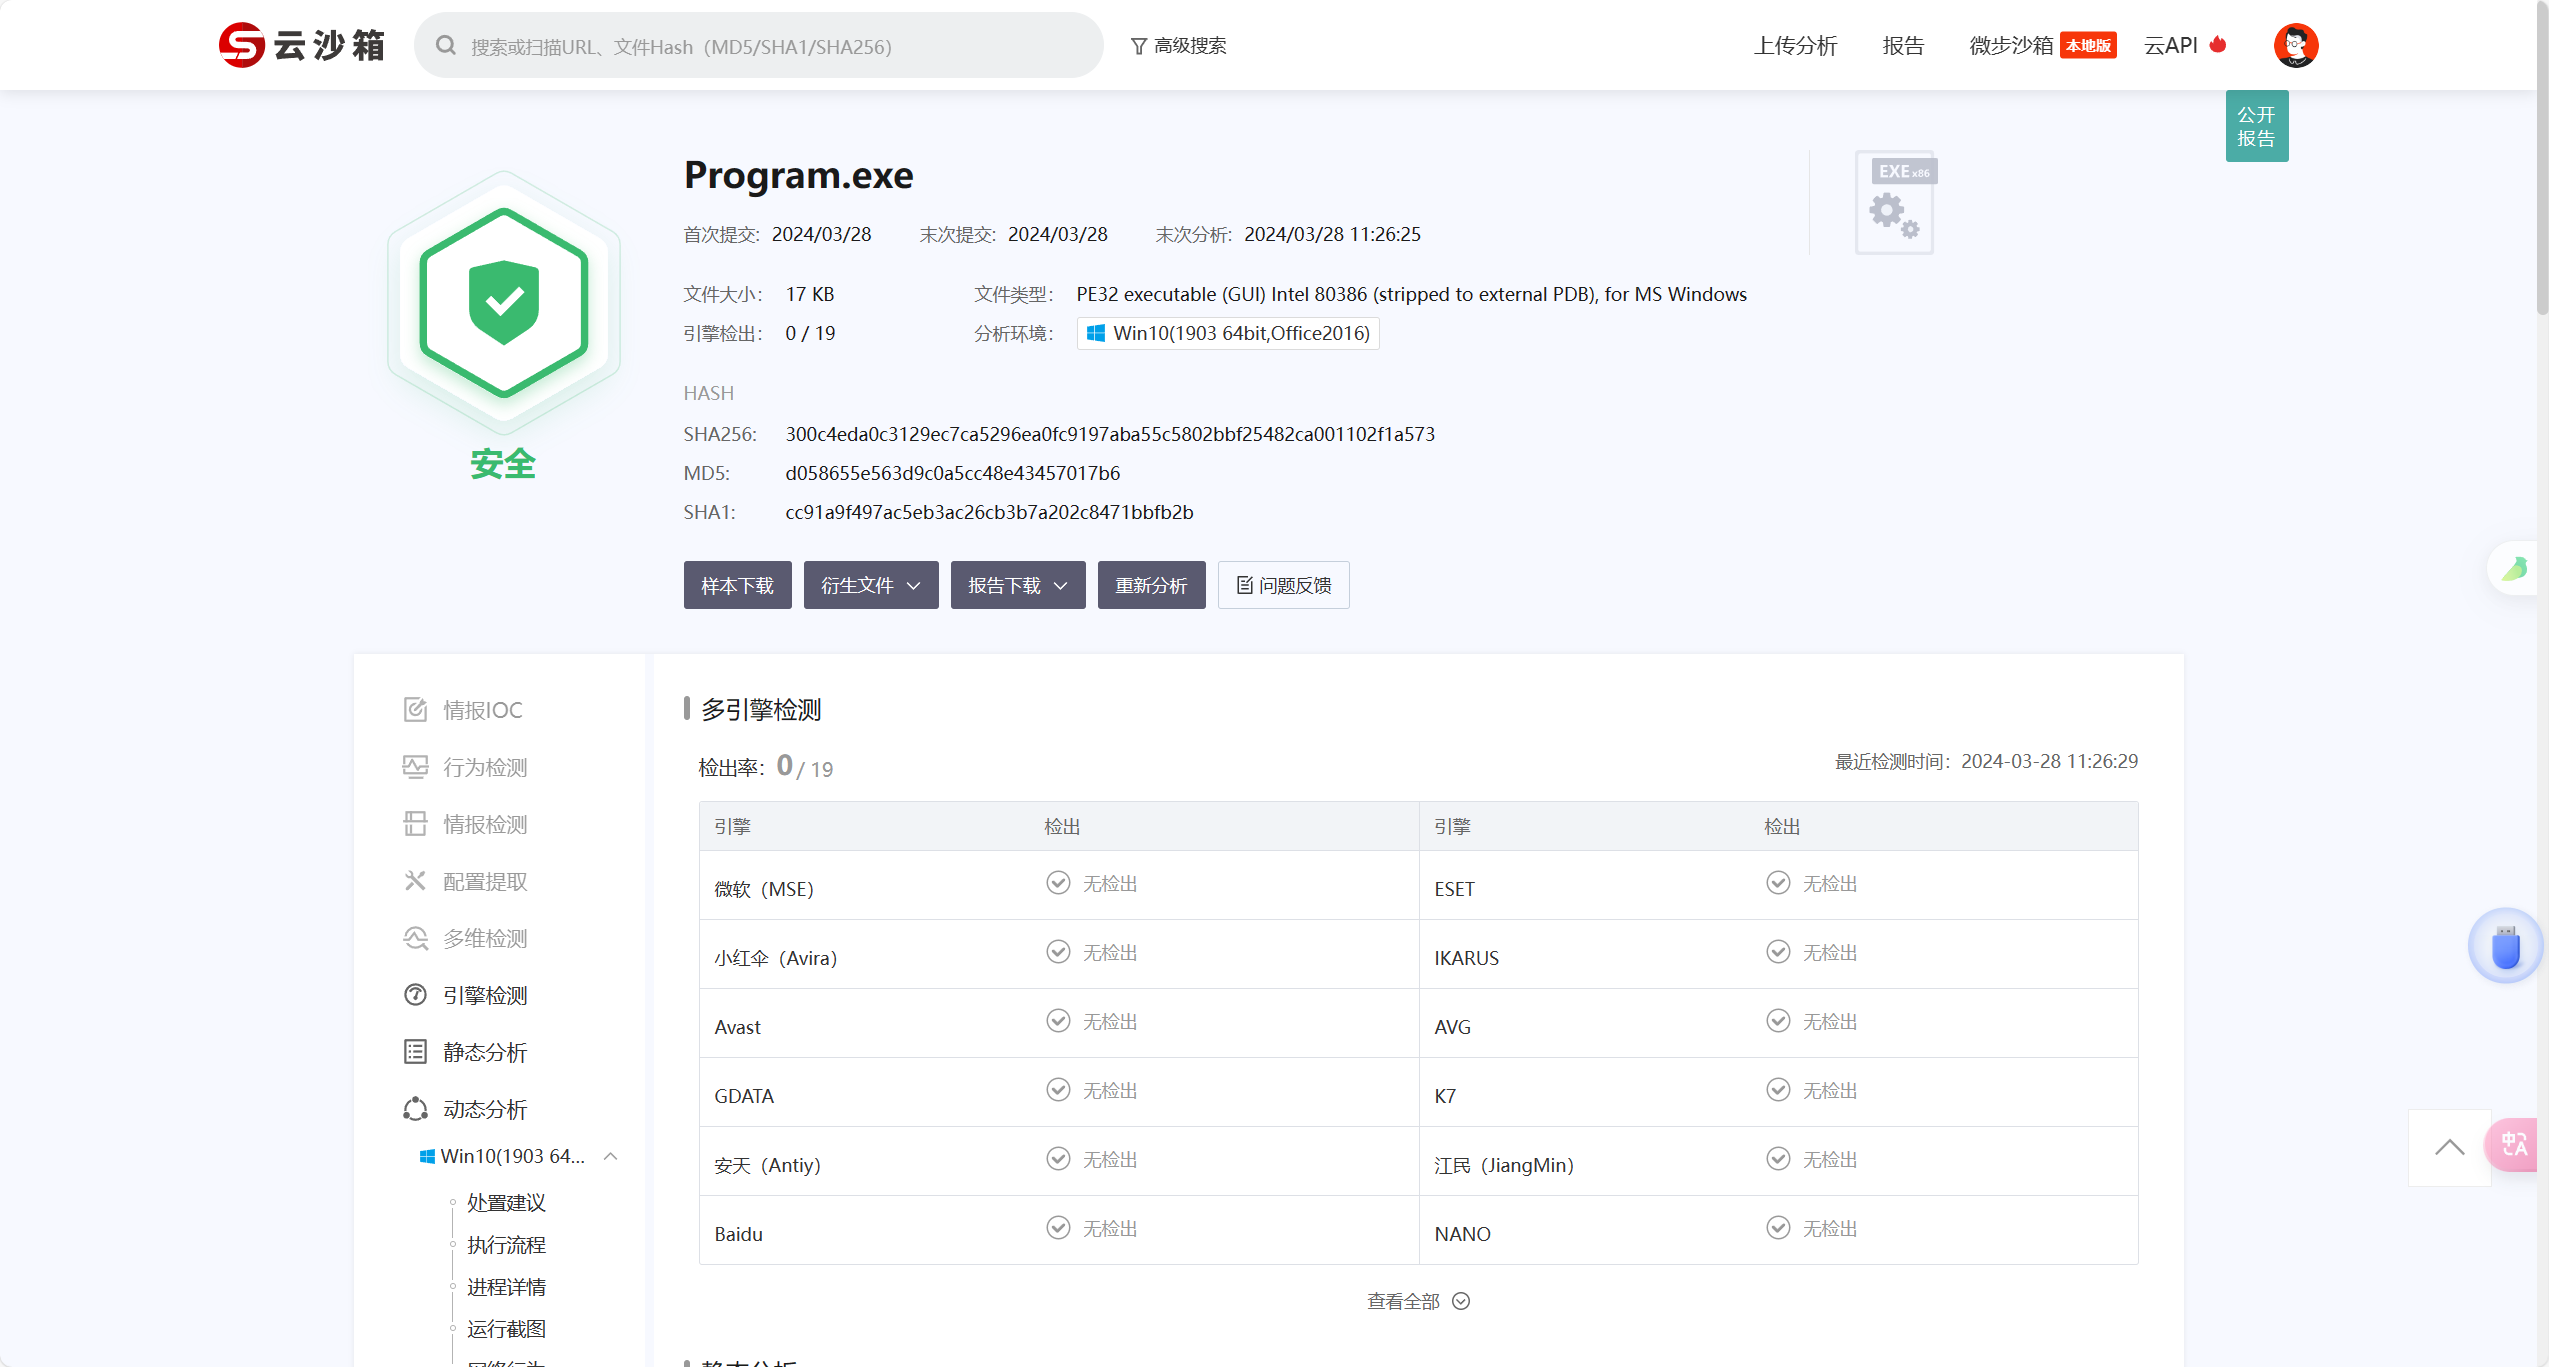Expand the 衍生文件 dropdown
The height and width of the screenshot is (1367, 2549).
[870, 585]
